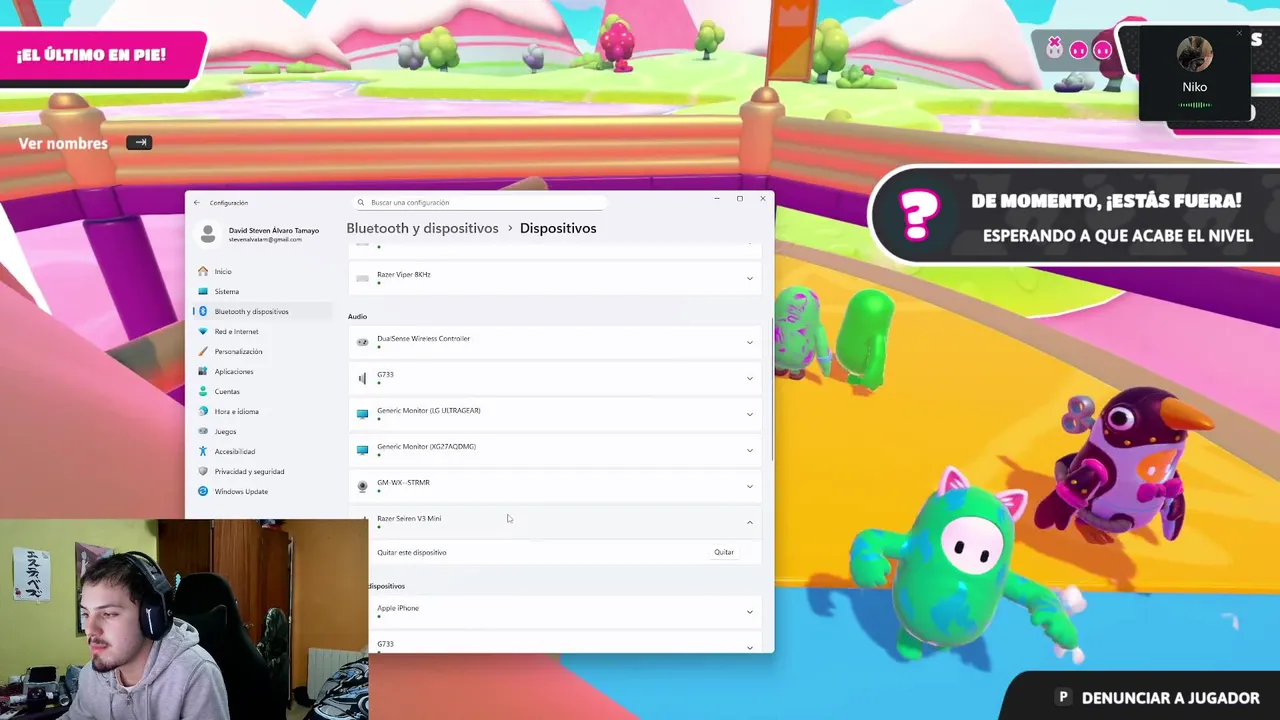
Task: Click the Juegos controller icon
Action: [x=203, y=431]
